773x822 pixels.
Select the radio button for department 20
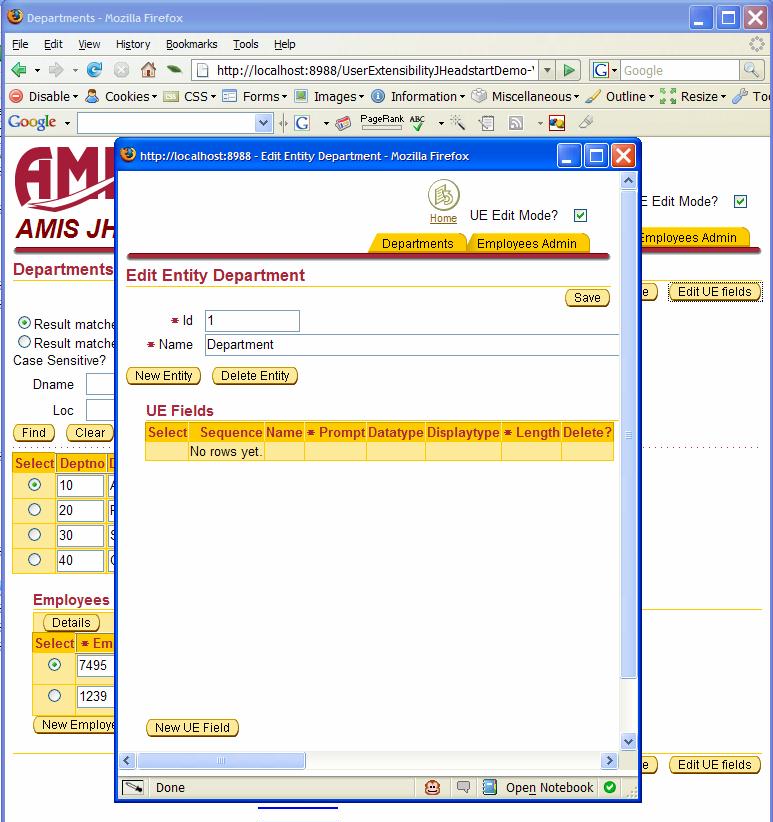coord(35,510)
